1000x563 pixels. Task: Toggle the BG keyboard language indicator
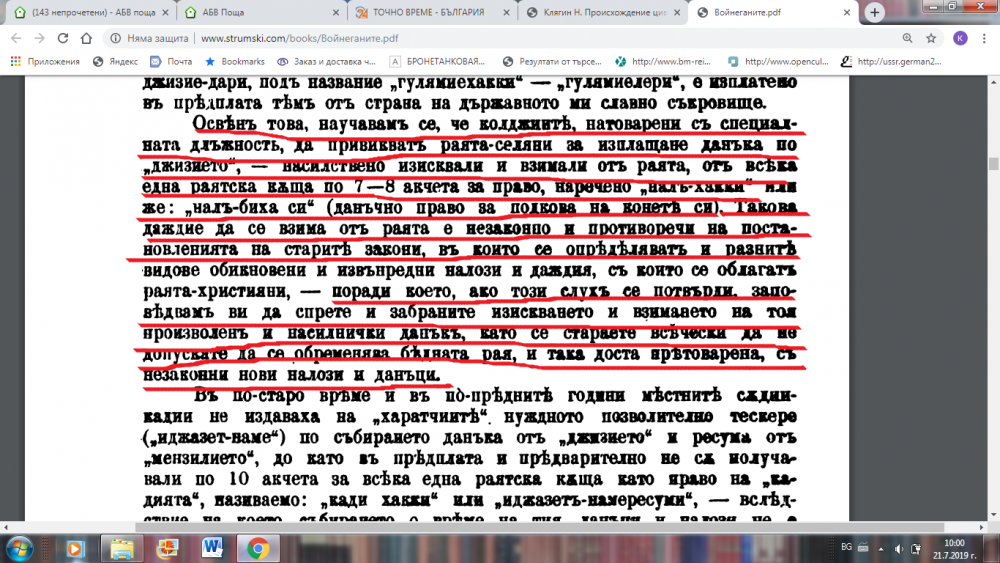click(x=846, y=548)
